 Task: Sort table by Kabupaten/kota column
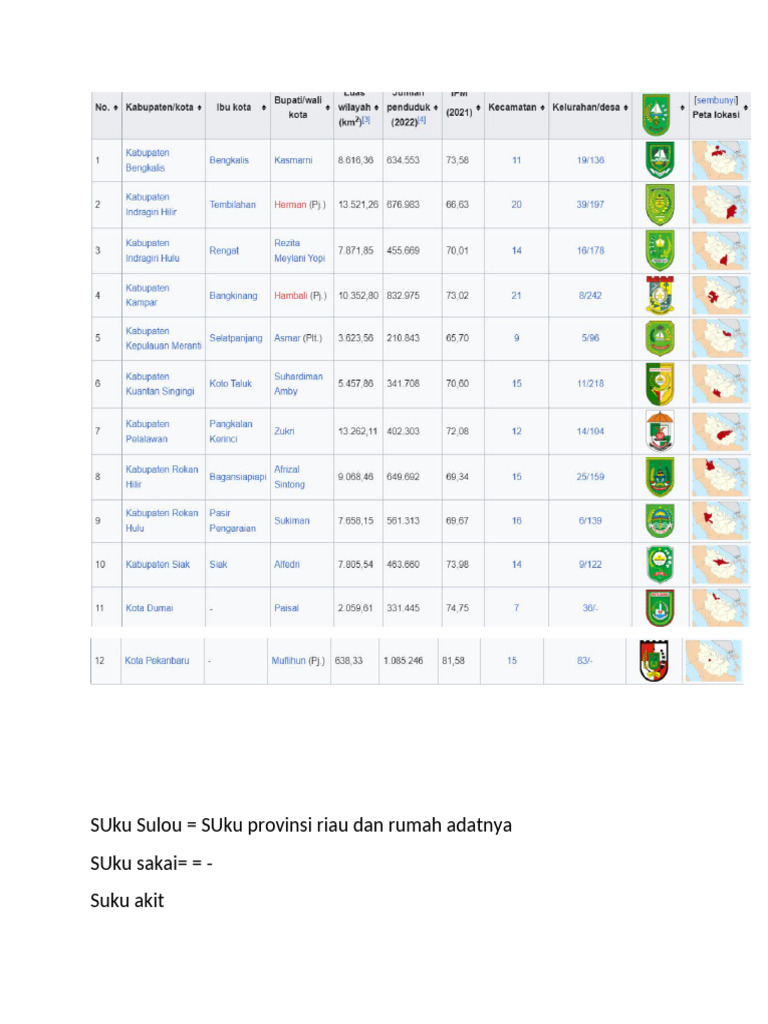pyautogui.click(x=200, y=108)
